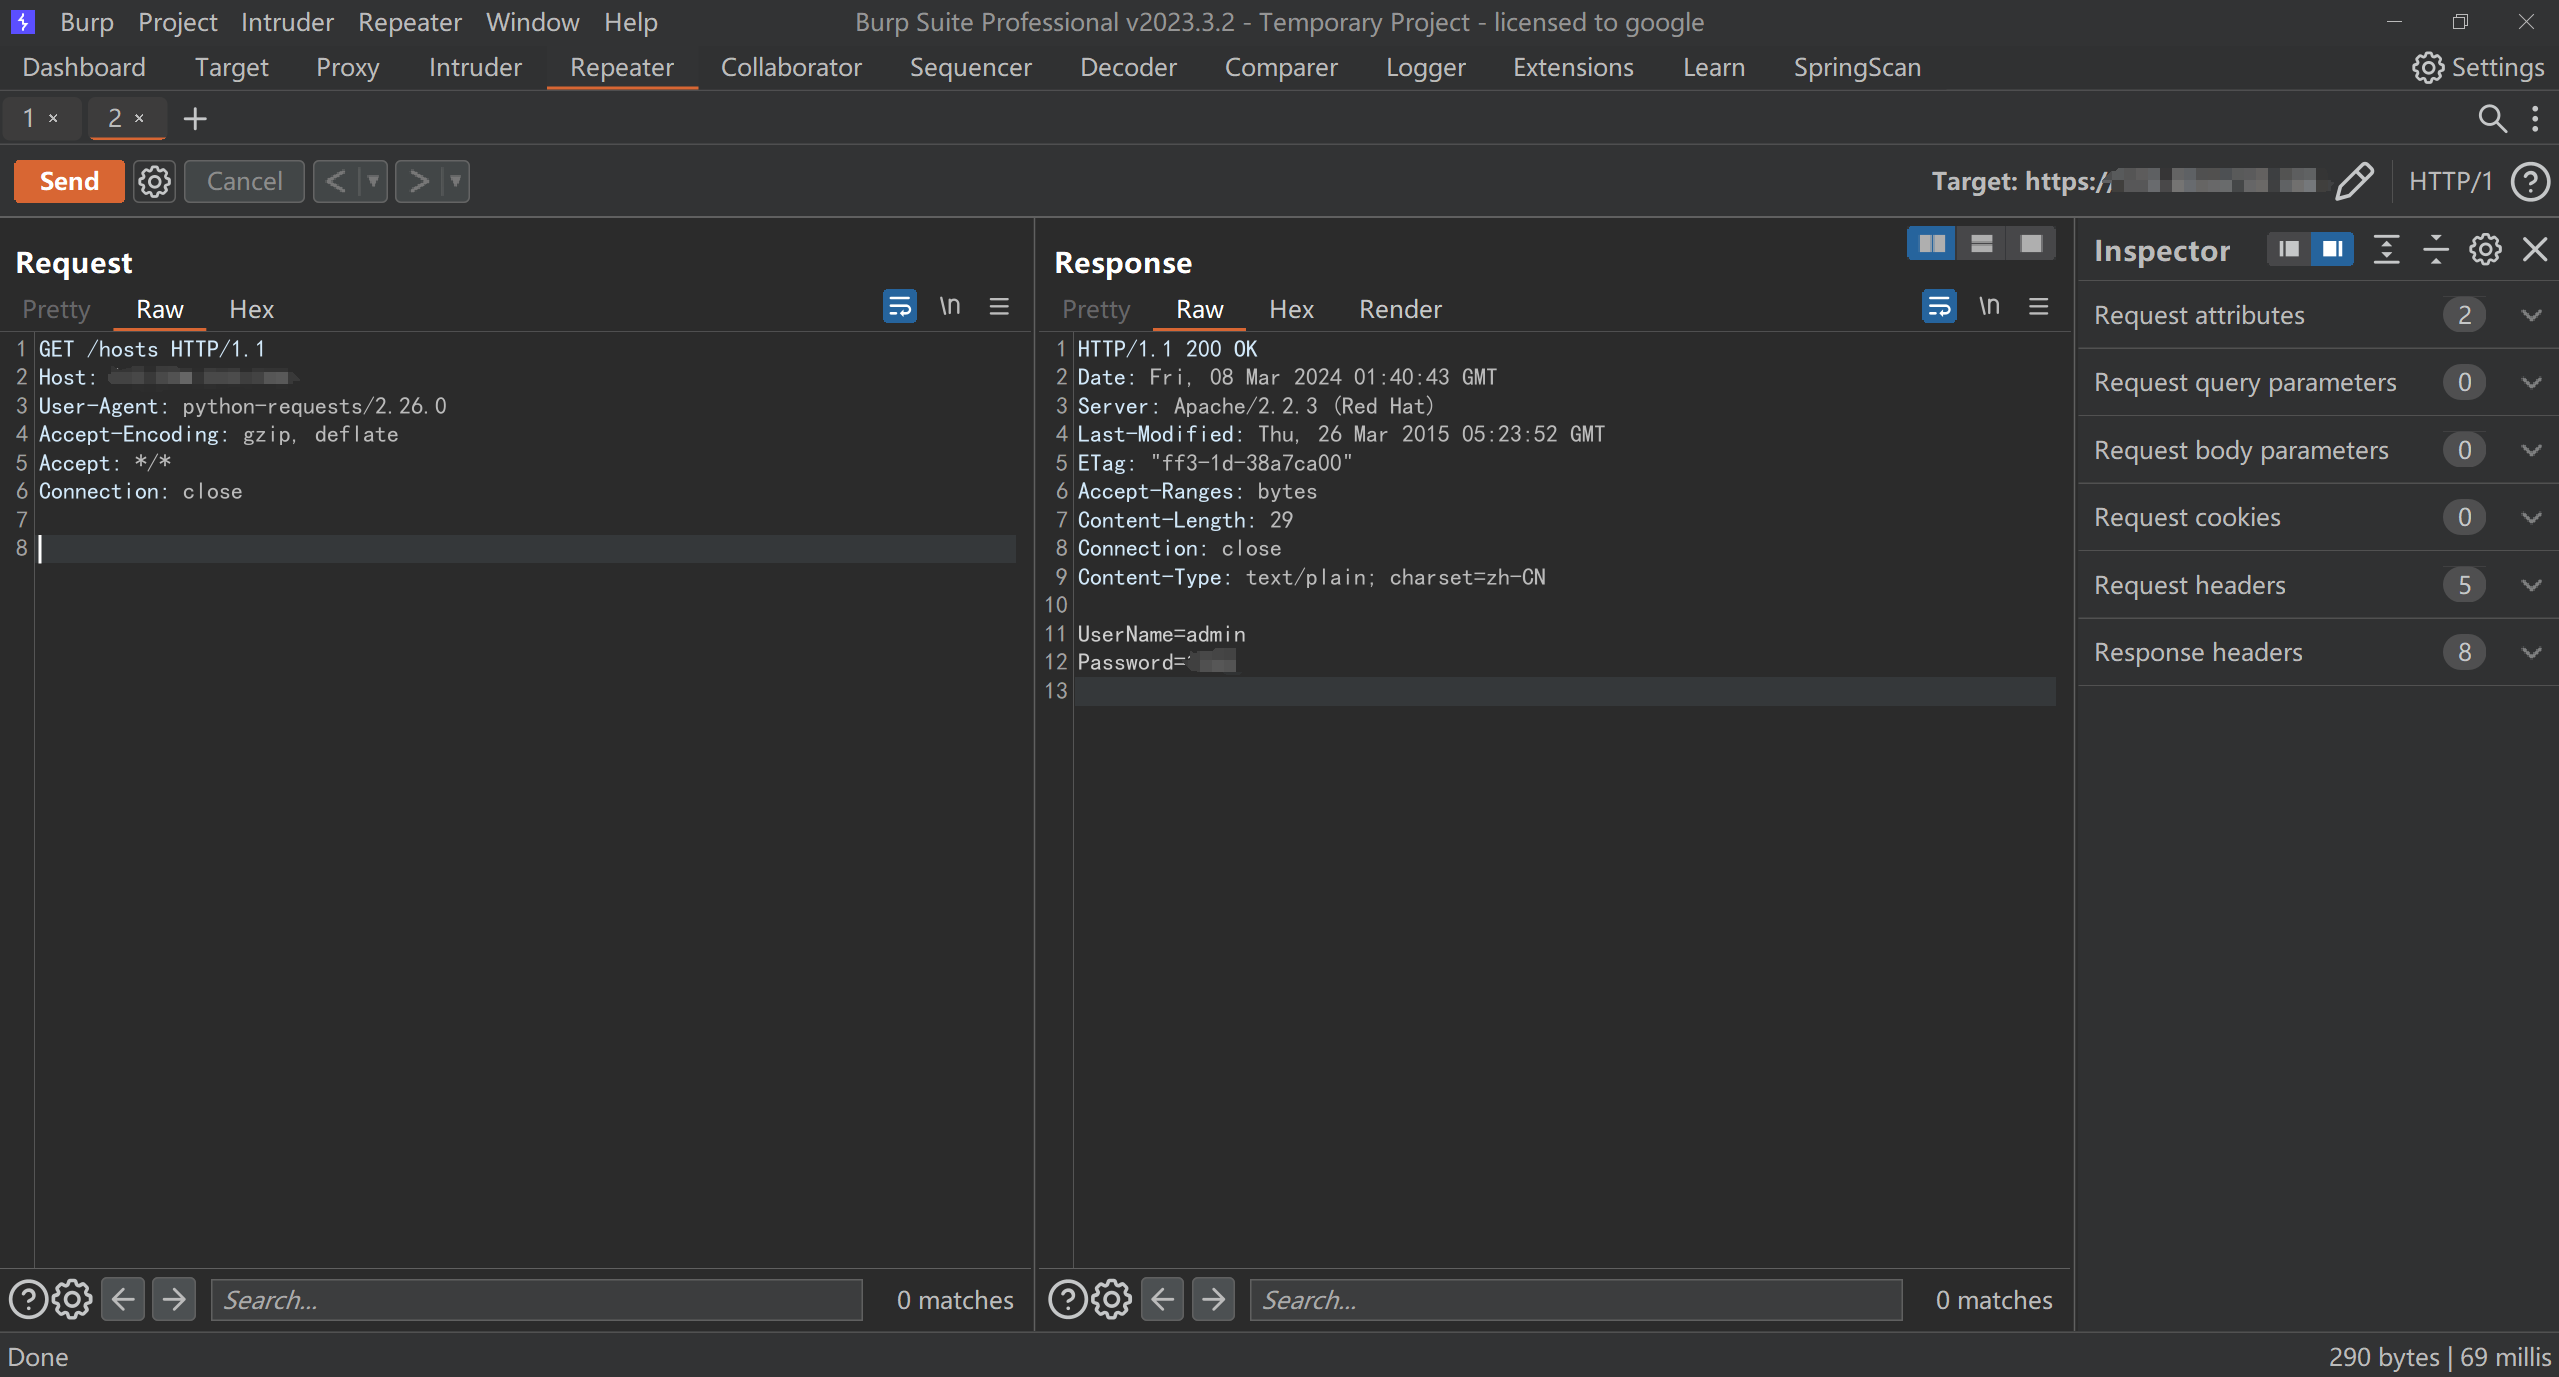Switch Response view to Hex
Screen dimensions: 2559x1377
pos(1291,309)
